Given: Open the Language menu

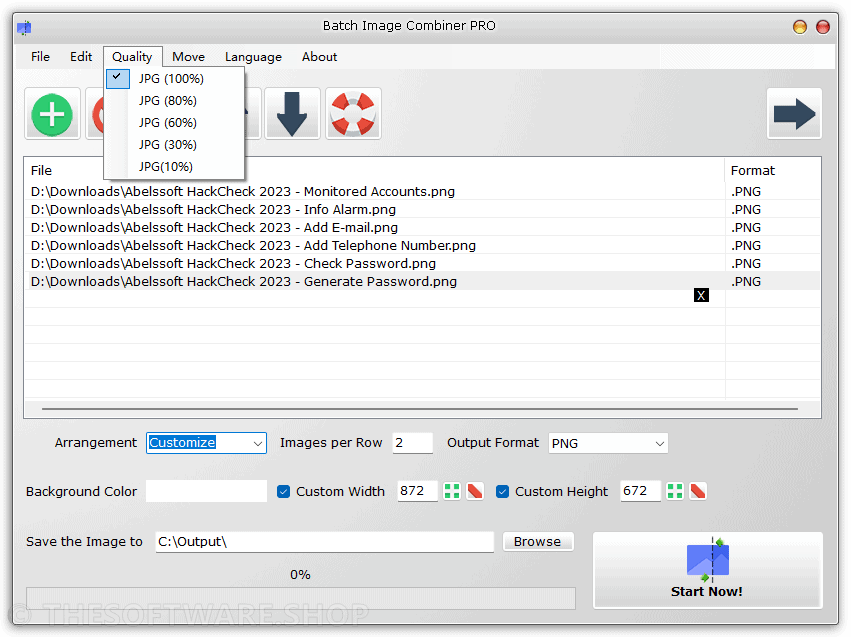Looking at the screenshot, I should [x=253, y=56].
